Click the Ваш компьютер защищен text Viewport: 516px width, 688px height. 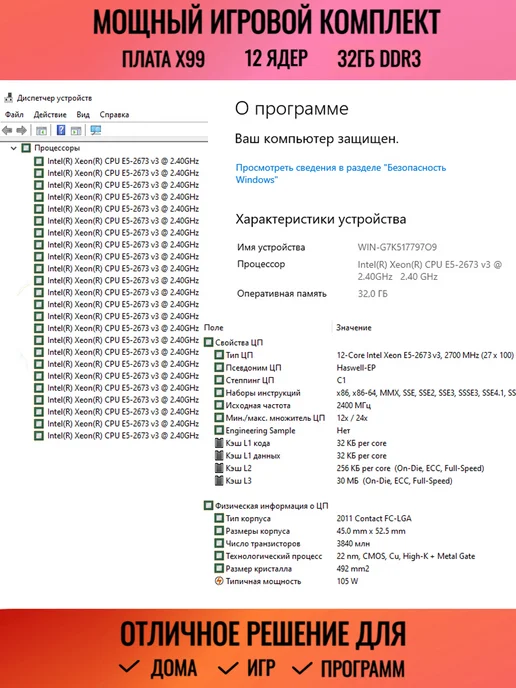(317, 139)
